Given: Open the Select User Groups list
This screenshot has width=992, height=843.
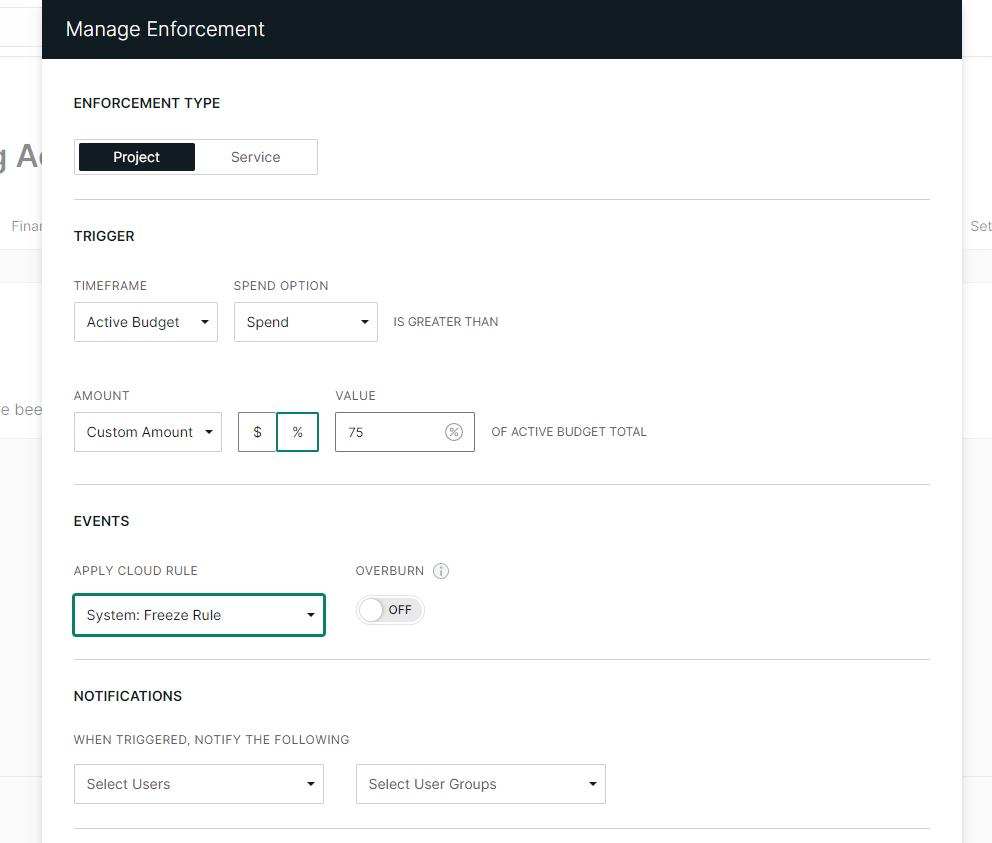Looking at the screenshot, I should 480,784.
